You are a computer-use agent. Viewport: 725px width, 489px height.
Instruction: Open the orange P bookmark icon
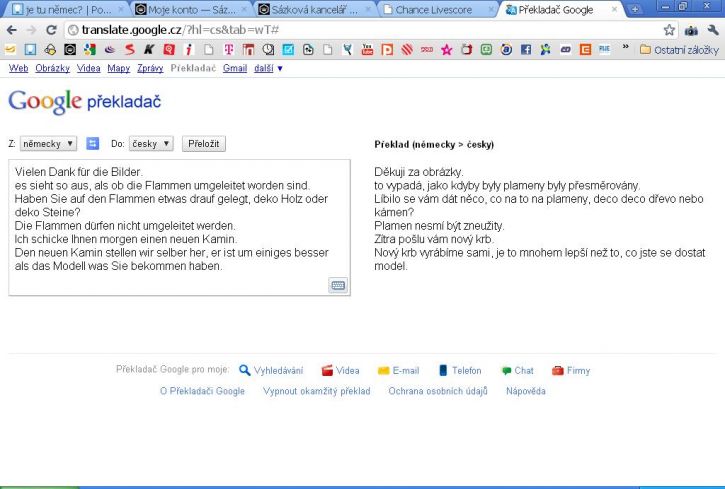(x=387, y=49)
